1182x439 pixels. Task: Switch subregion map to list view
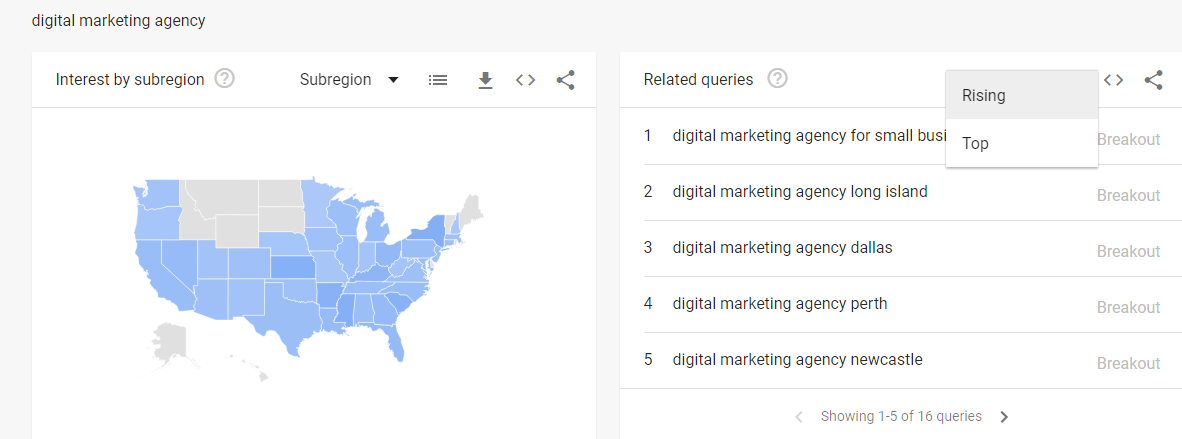[x=438, y=80]
